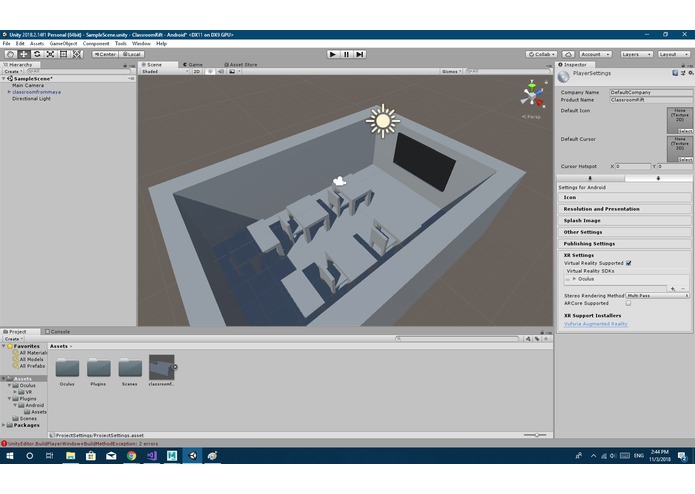This screenshot has width=695, height=494.
Task: Open Oculus folder in Assets grid
Action: (67, 370)
